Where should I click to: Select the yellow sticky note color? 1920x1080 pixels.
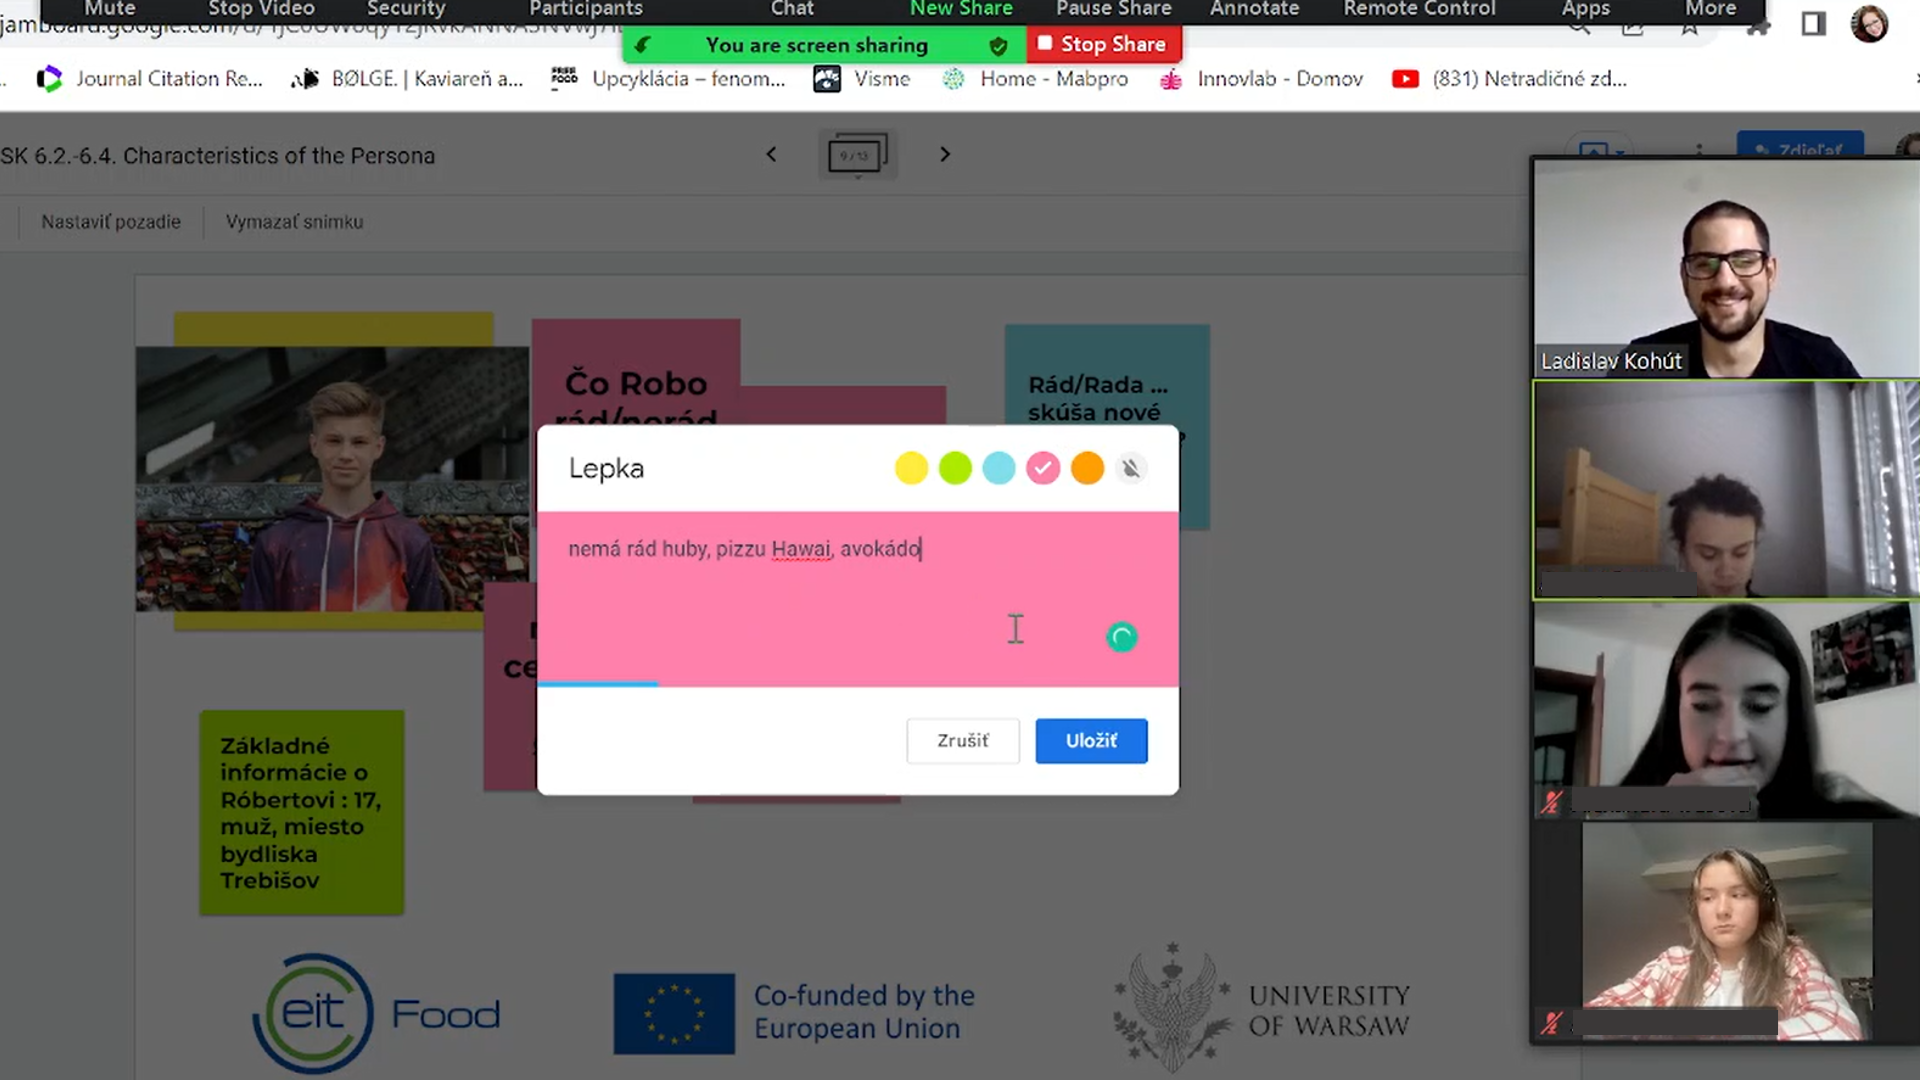click(x=911, y=468)
